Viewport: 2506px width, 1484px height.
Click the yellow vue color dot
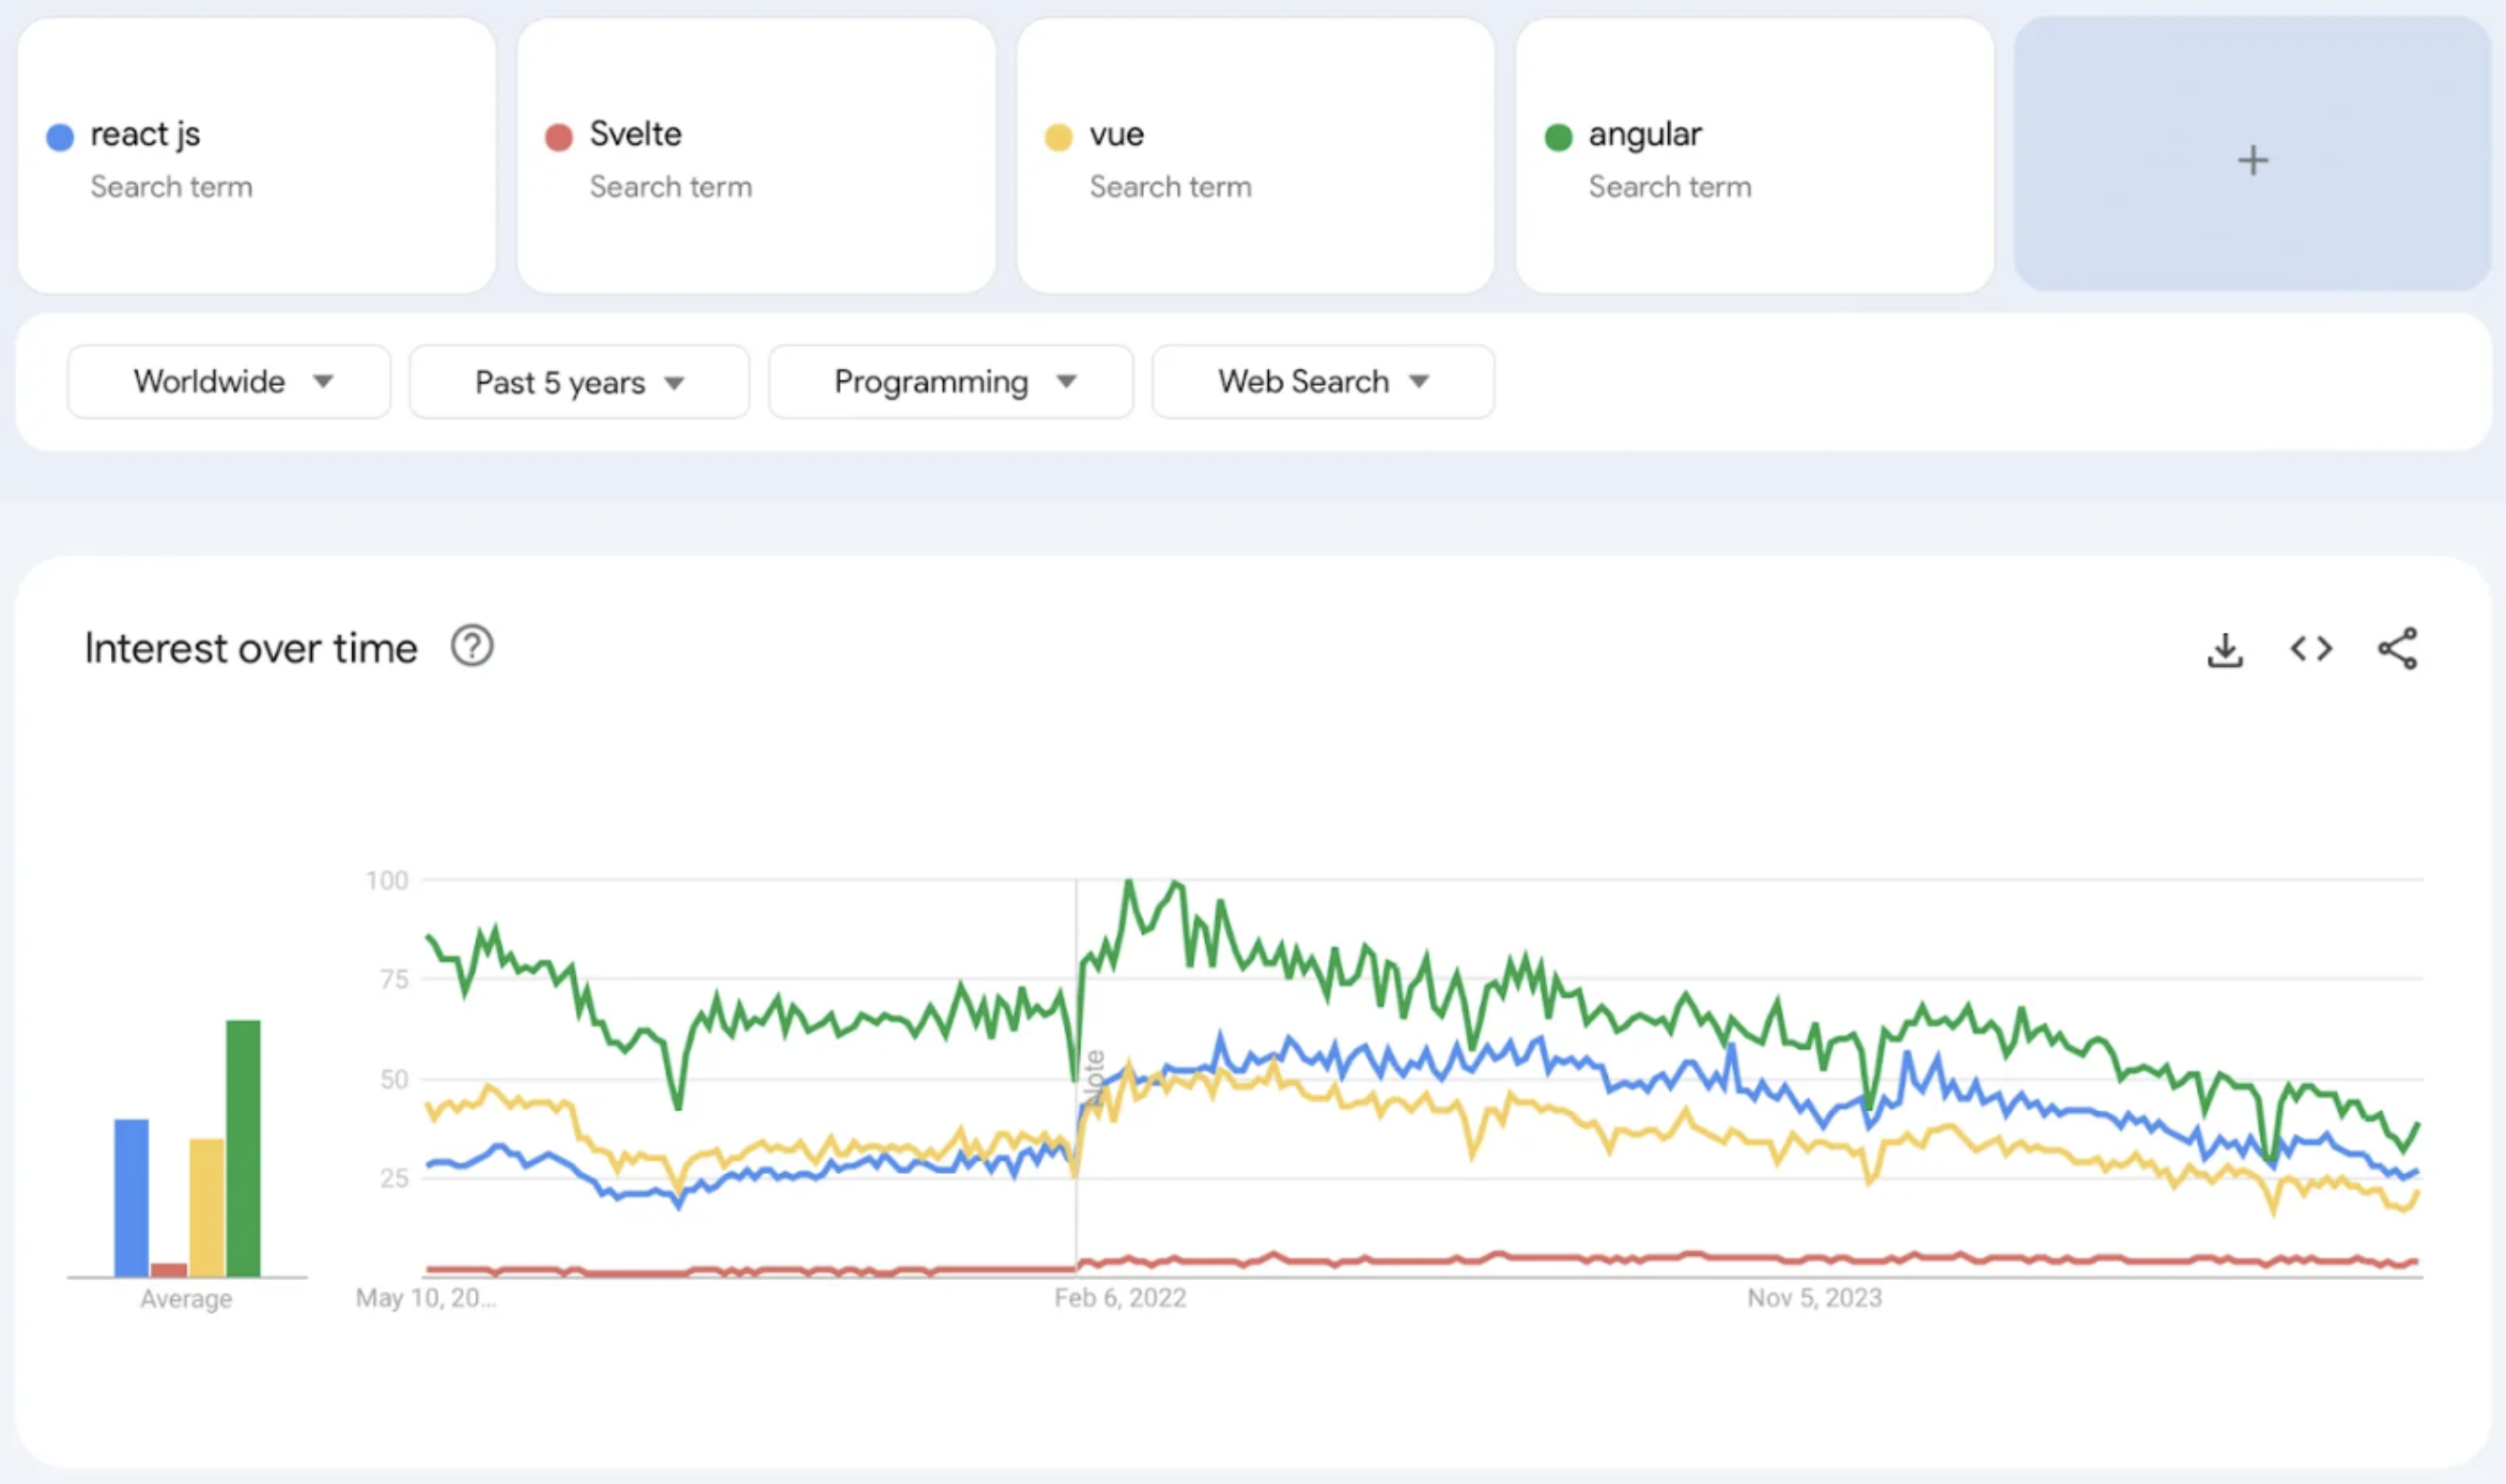click(x=1058, y=137)
